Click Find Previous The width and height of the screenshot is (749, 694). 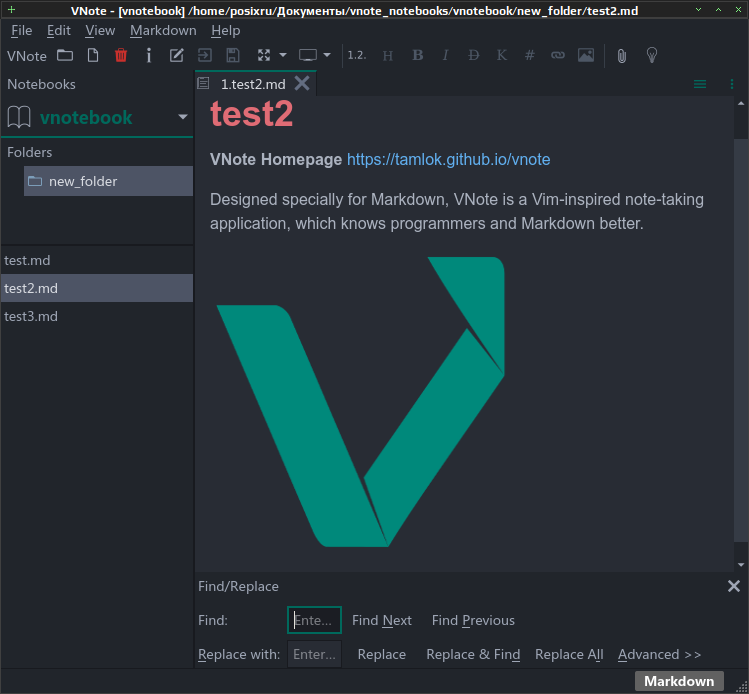473,620
